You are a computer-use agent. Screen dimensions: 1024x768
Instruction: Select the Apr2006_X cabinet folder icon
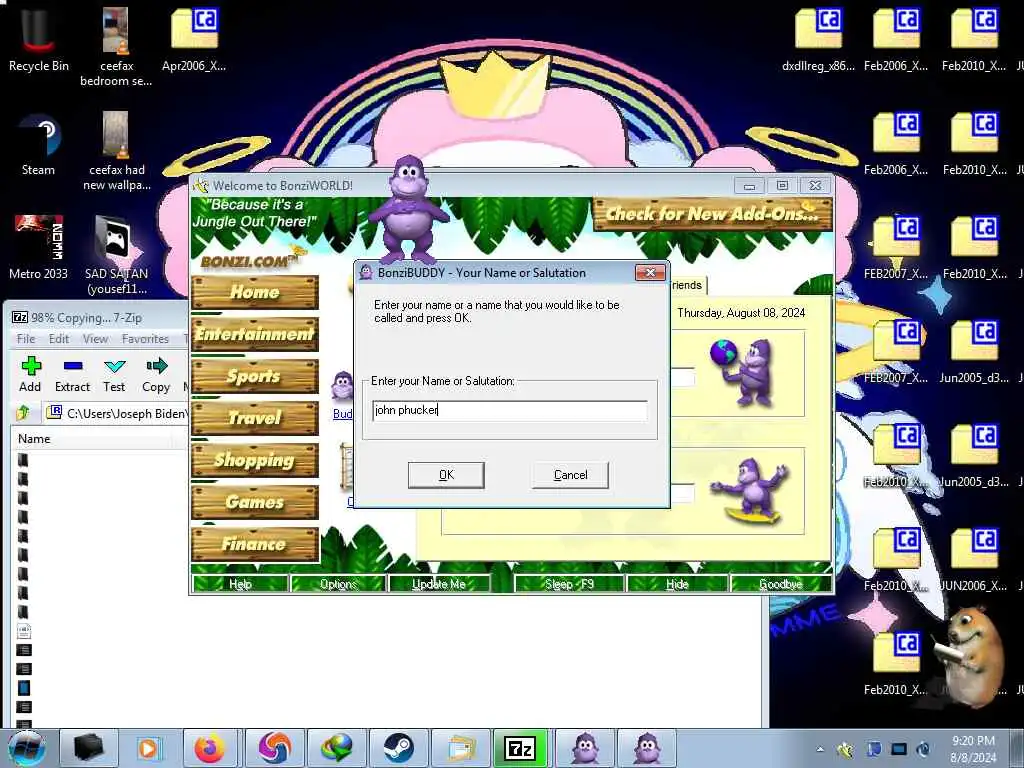[x=194, y=39]
